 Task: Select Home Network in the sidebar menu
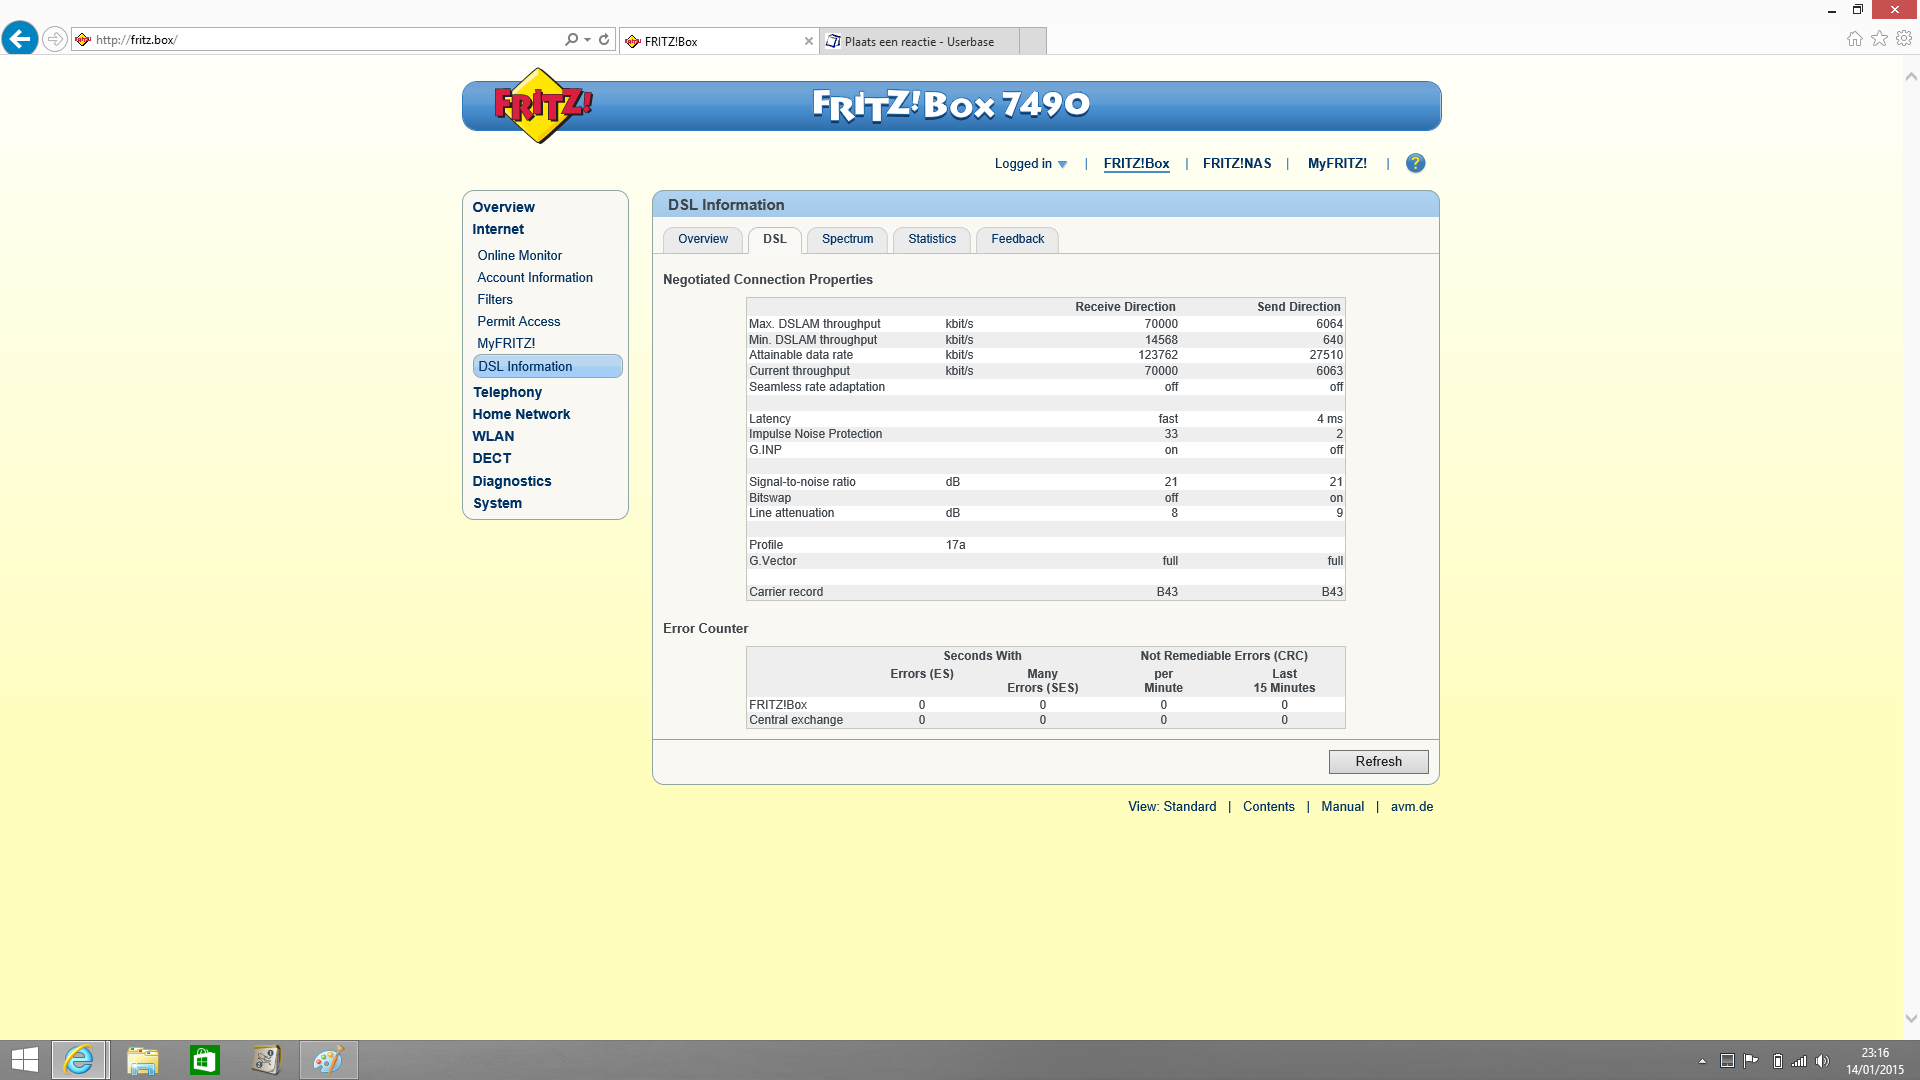click(x=521, y=414)
